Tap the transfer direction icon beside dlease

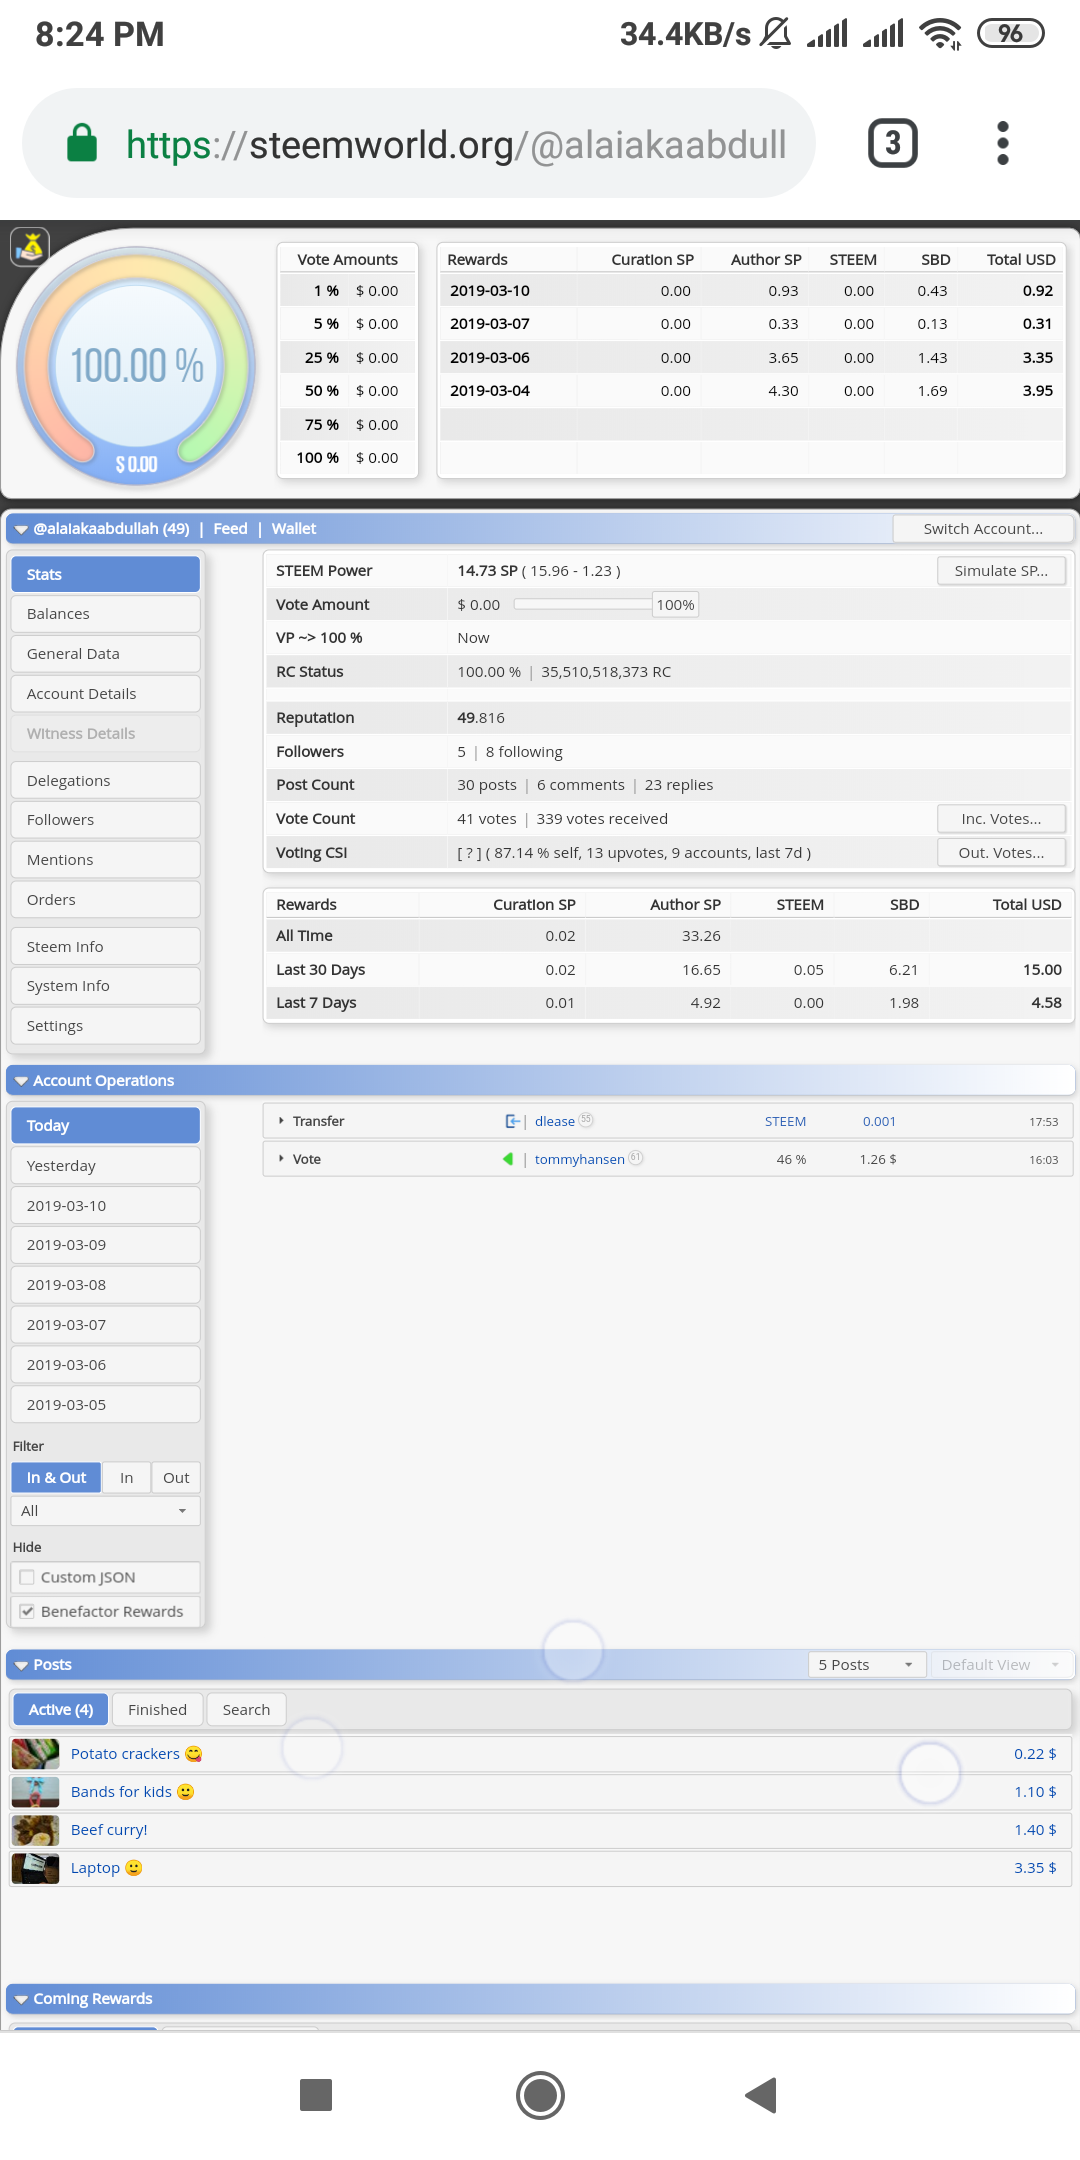click(x=512, y=1121)
